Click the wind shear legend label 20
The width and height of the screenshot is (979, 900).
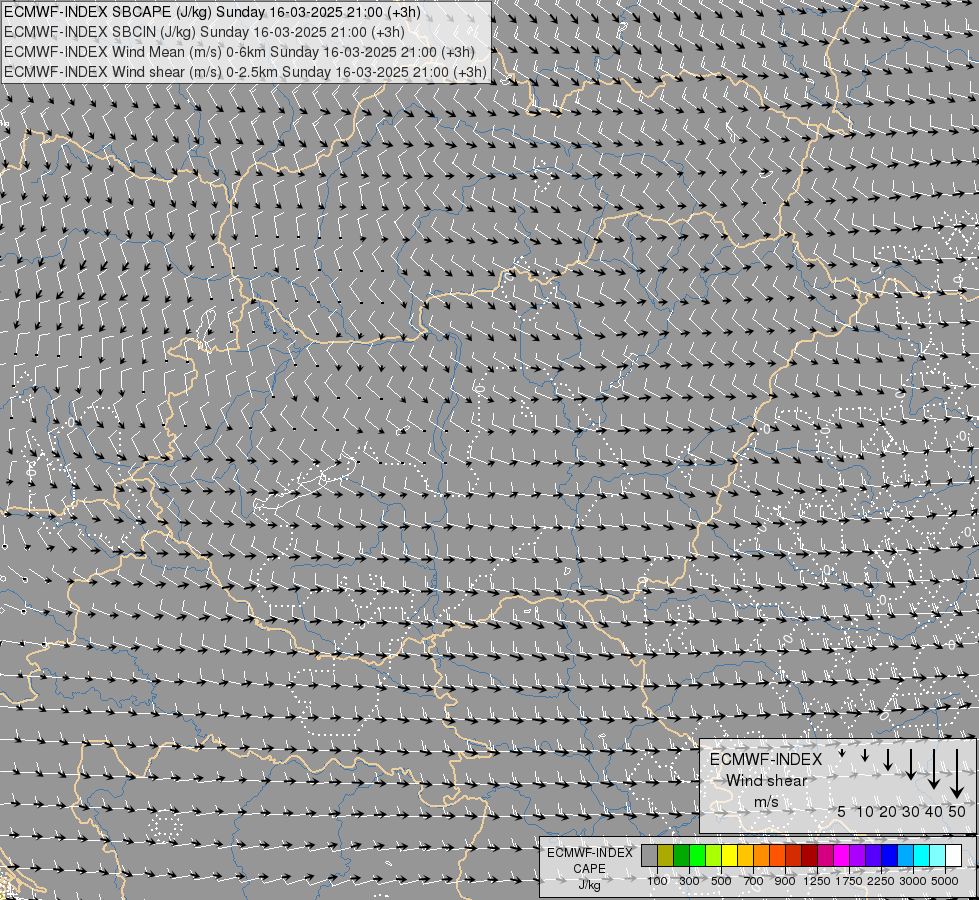(x=888, y=811)
